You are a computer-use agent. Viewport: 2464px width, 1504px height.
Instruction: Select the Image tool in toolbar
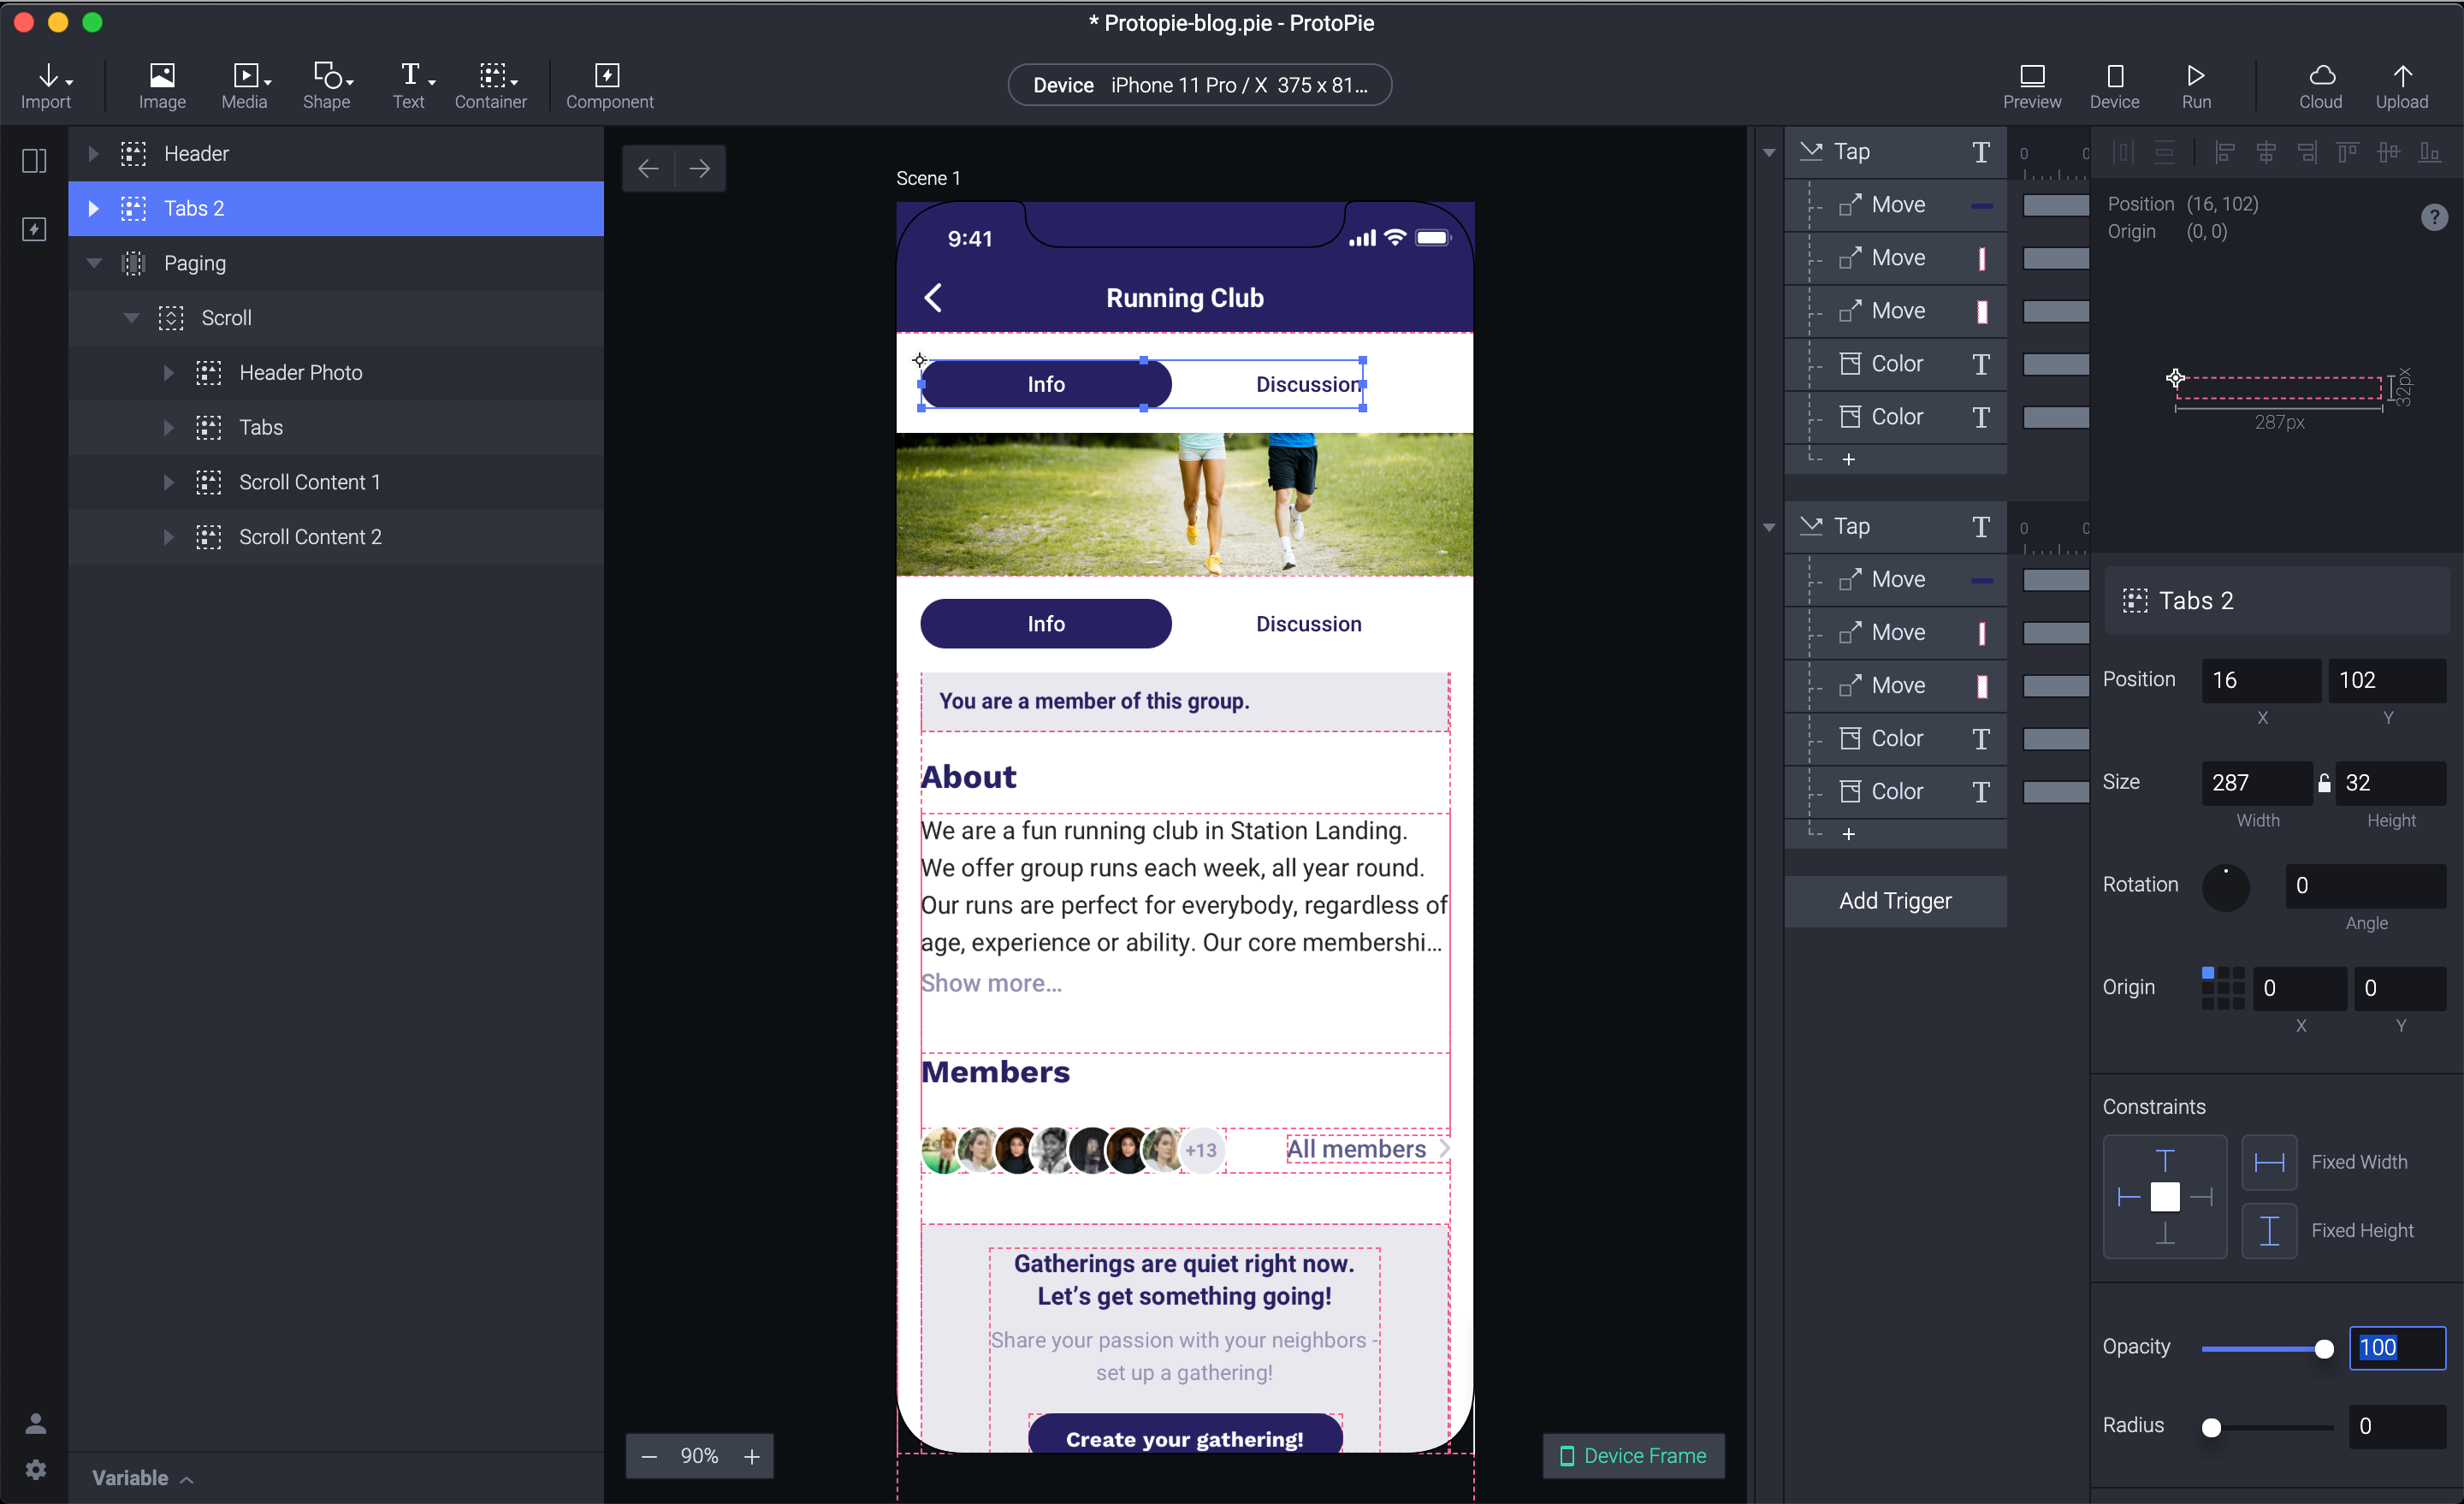[162, 85]
